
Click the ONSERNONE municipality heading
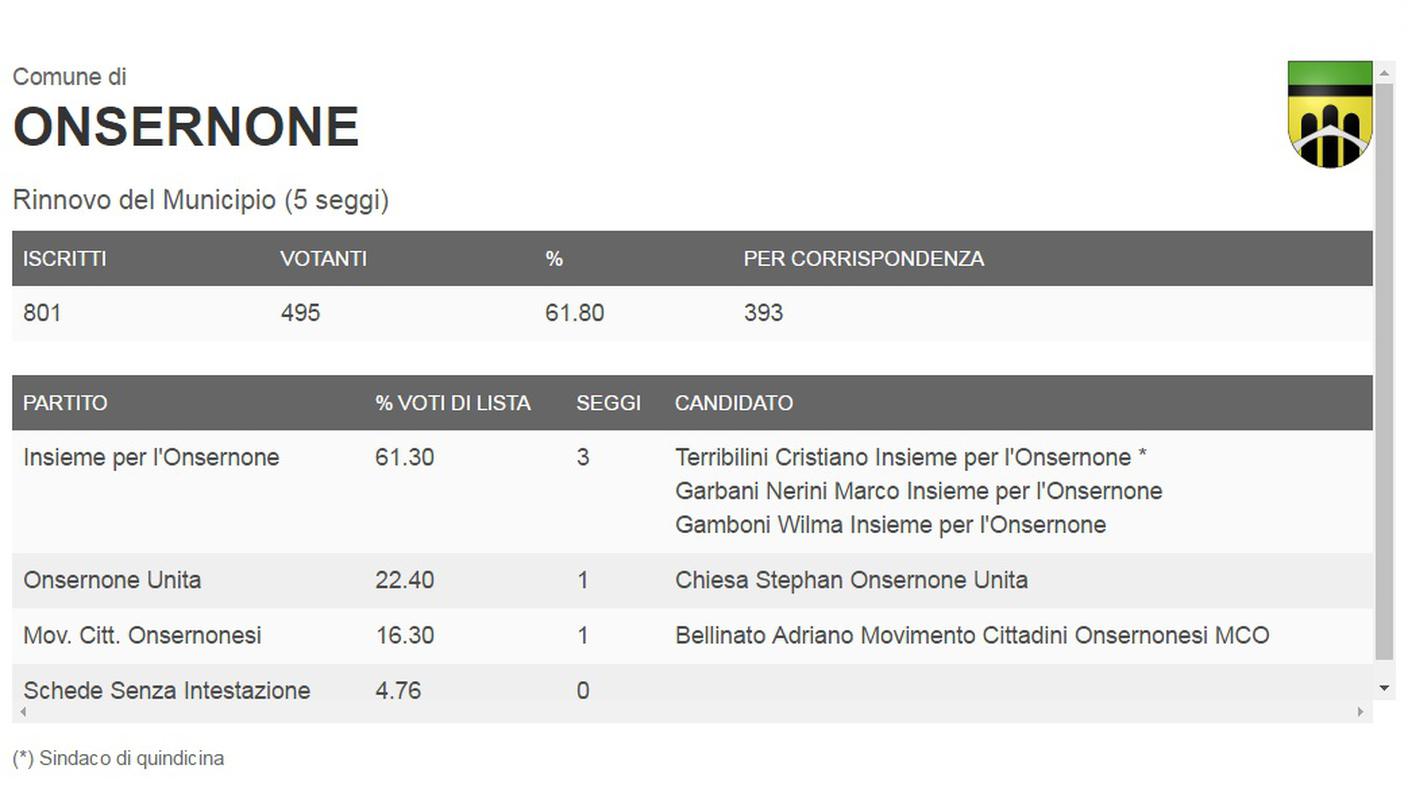point(186,127)
